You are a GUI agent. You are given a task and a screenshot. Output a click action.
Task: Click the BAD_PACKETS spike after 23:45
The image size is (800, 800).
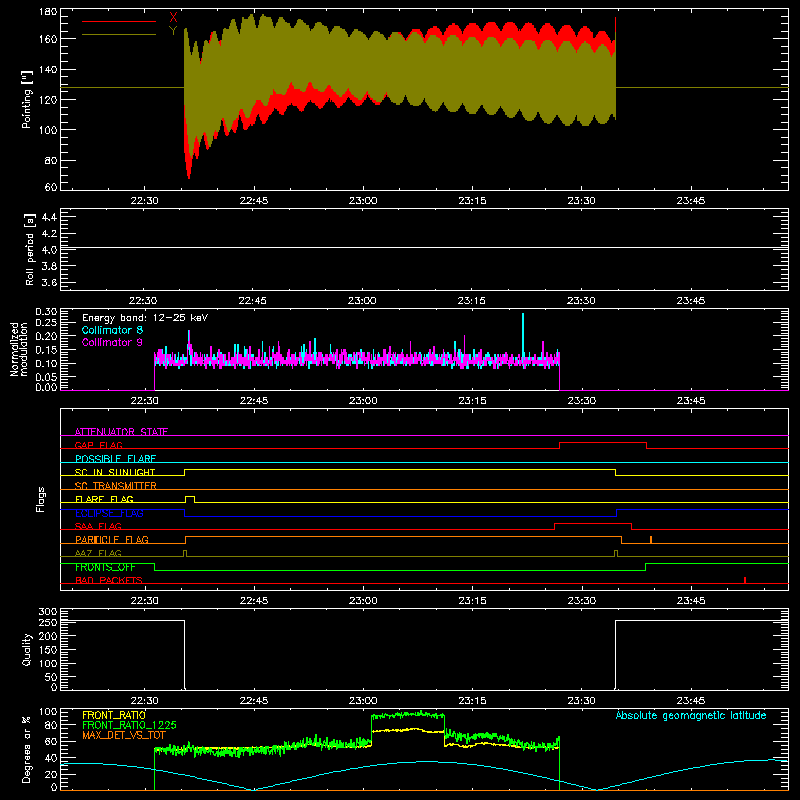click(x=745, y=580)
